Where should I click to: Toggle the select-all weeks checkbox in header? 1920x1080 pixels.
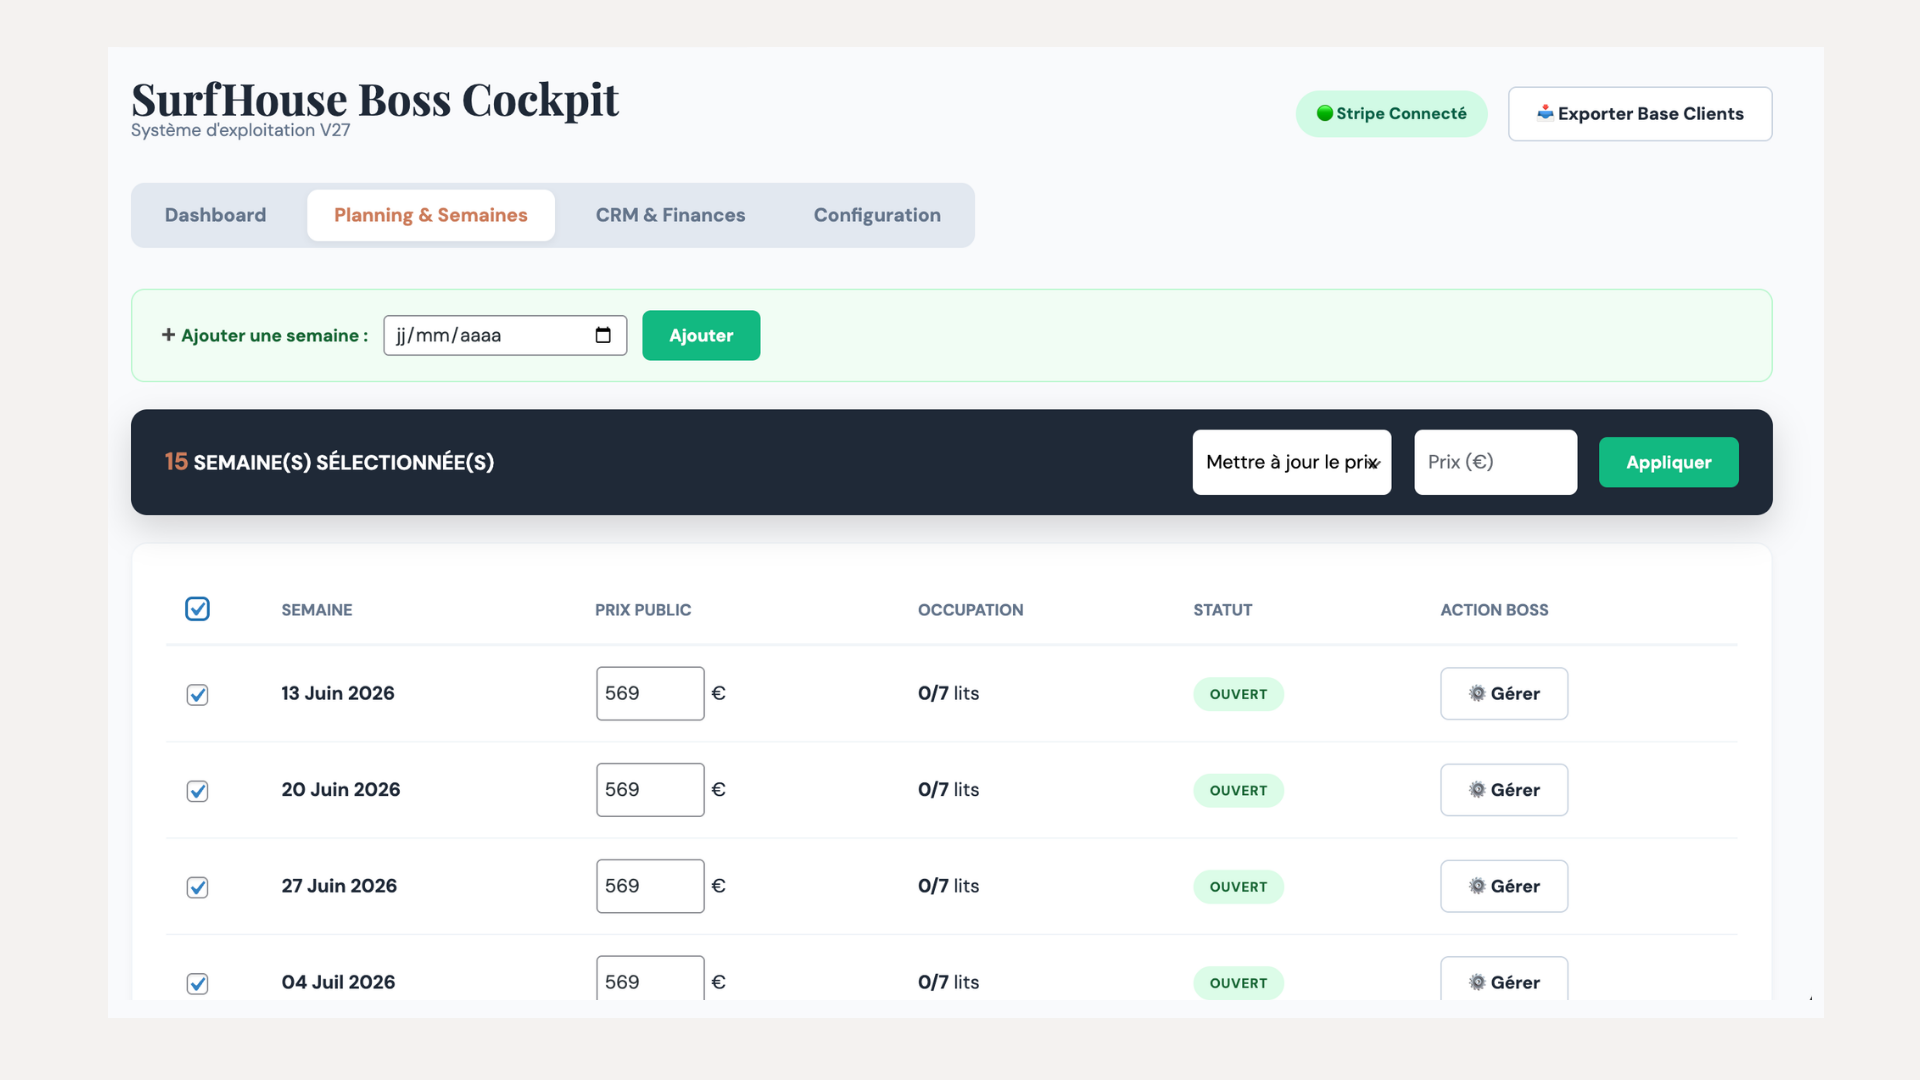pos(197,609)
